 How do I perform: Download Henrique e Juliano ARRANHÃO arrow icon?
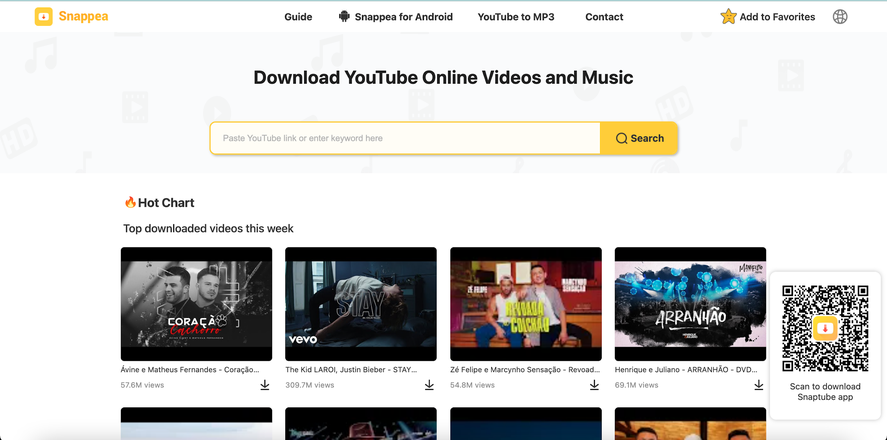pyautogui.click(x=759, y=385)
